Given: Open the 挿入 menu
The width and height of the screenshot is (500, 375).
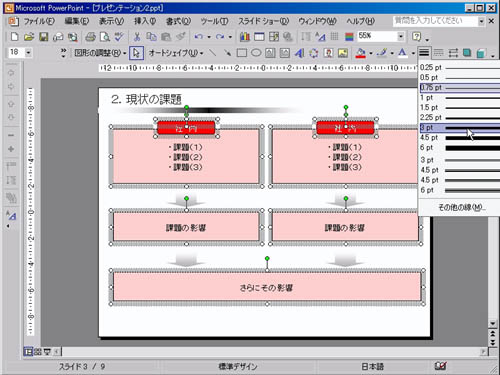Looking at the screenshot, I should tap(145, 21).
